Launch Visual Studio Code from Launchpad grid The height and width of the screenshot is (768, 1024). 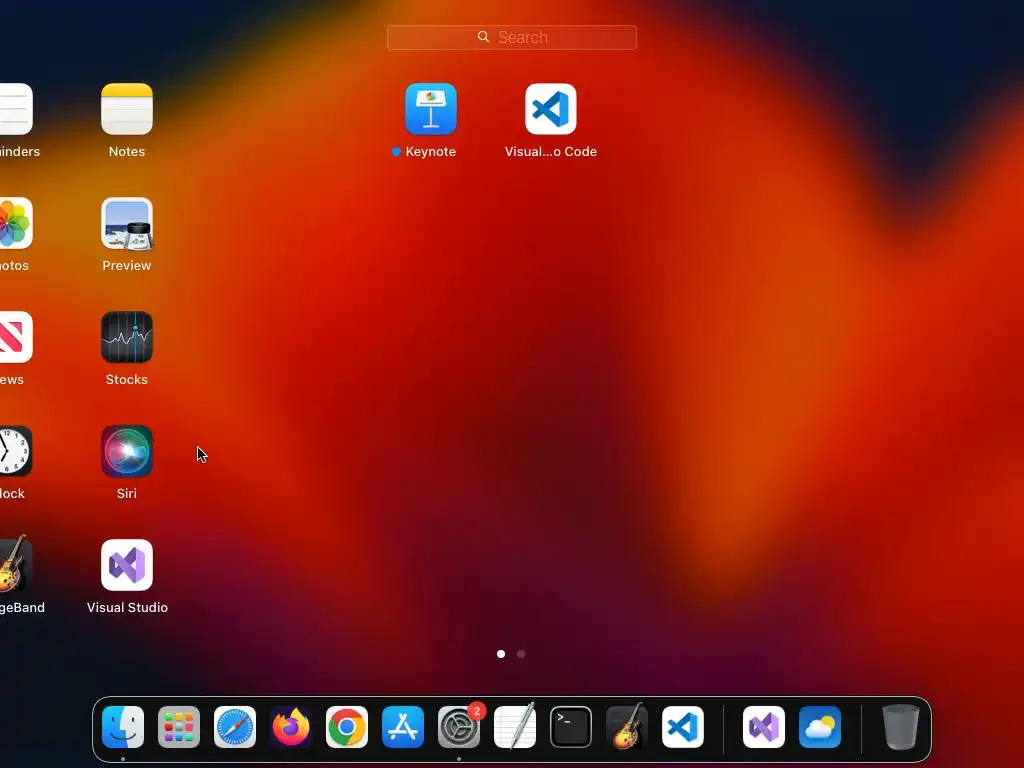click(551, 109)
